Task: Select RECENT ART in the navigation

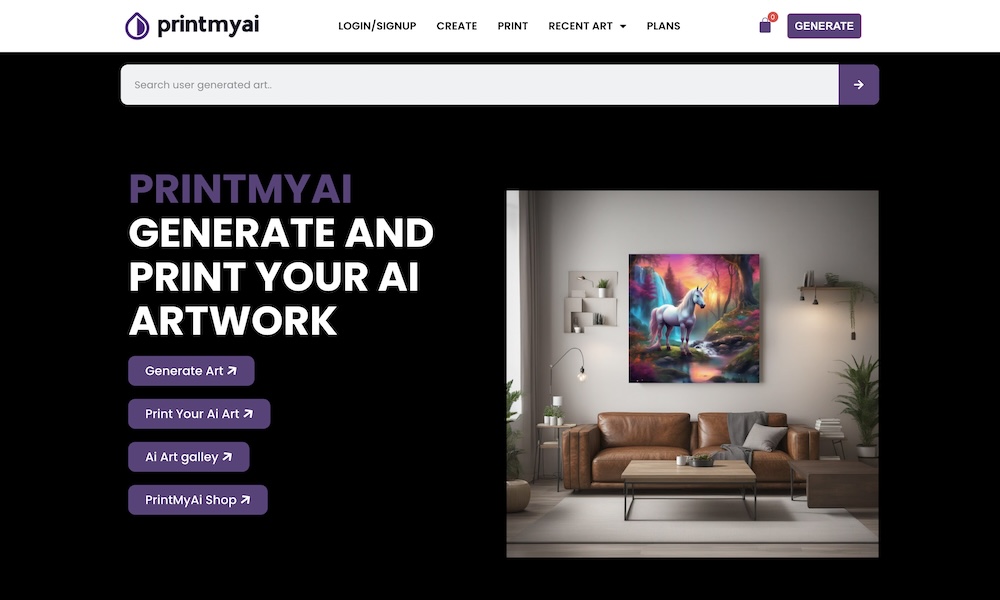Action: pos(580,26)
